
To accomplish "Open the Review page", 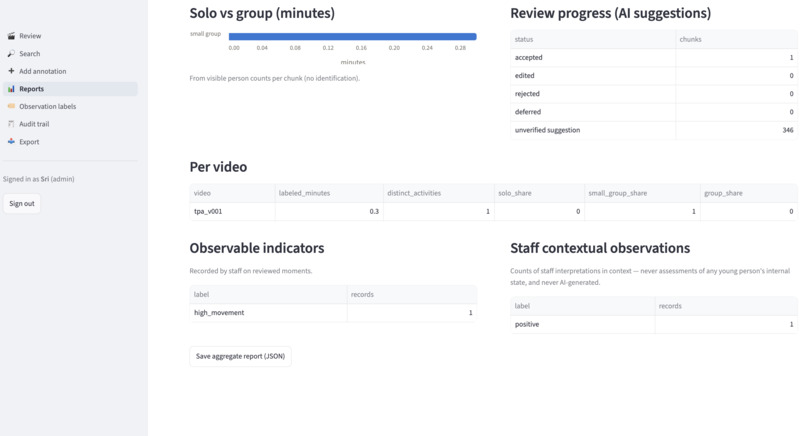I will (x=70, y=36).
